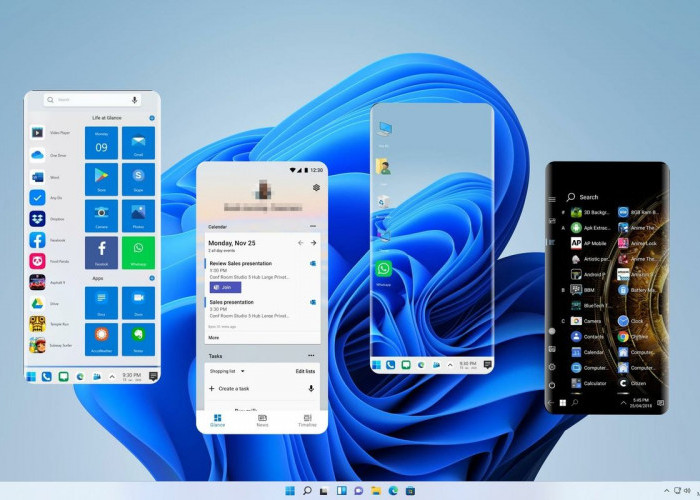The height and width of the screenshot is (500, 700).
Task: Tap microphone in left phone search bar
Action: pyautogui.click(x=134, y=100)
